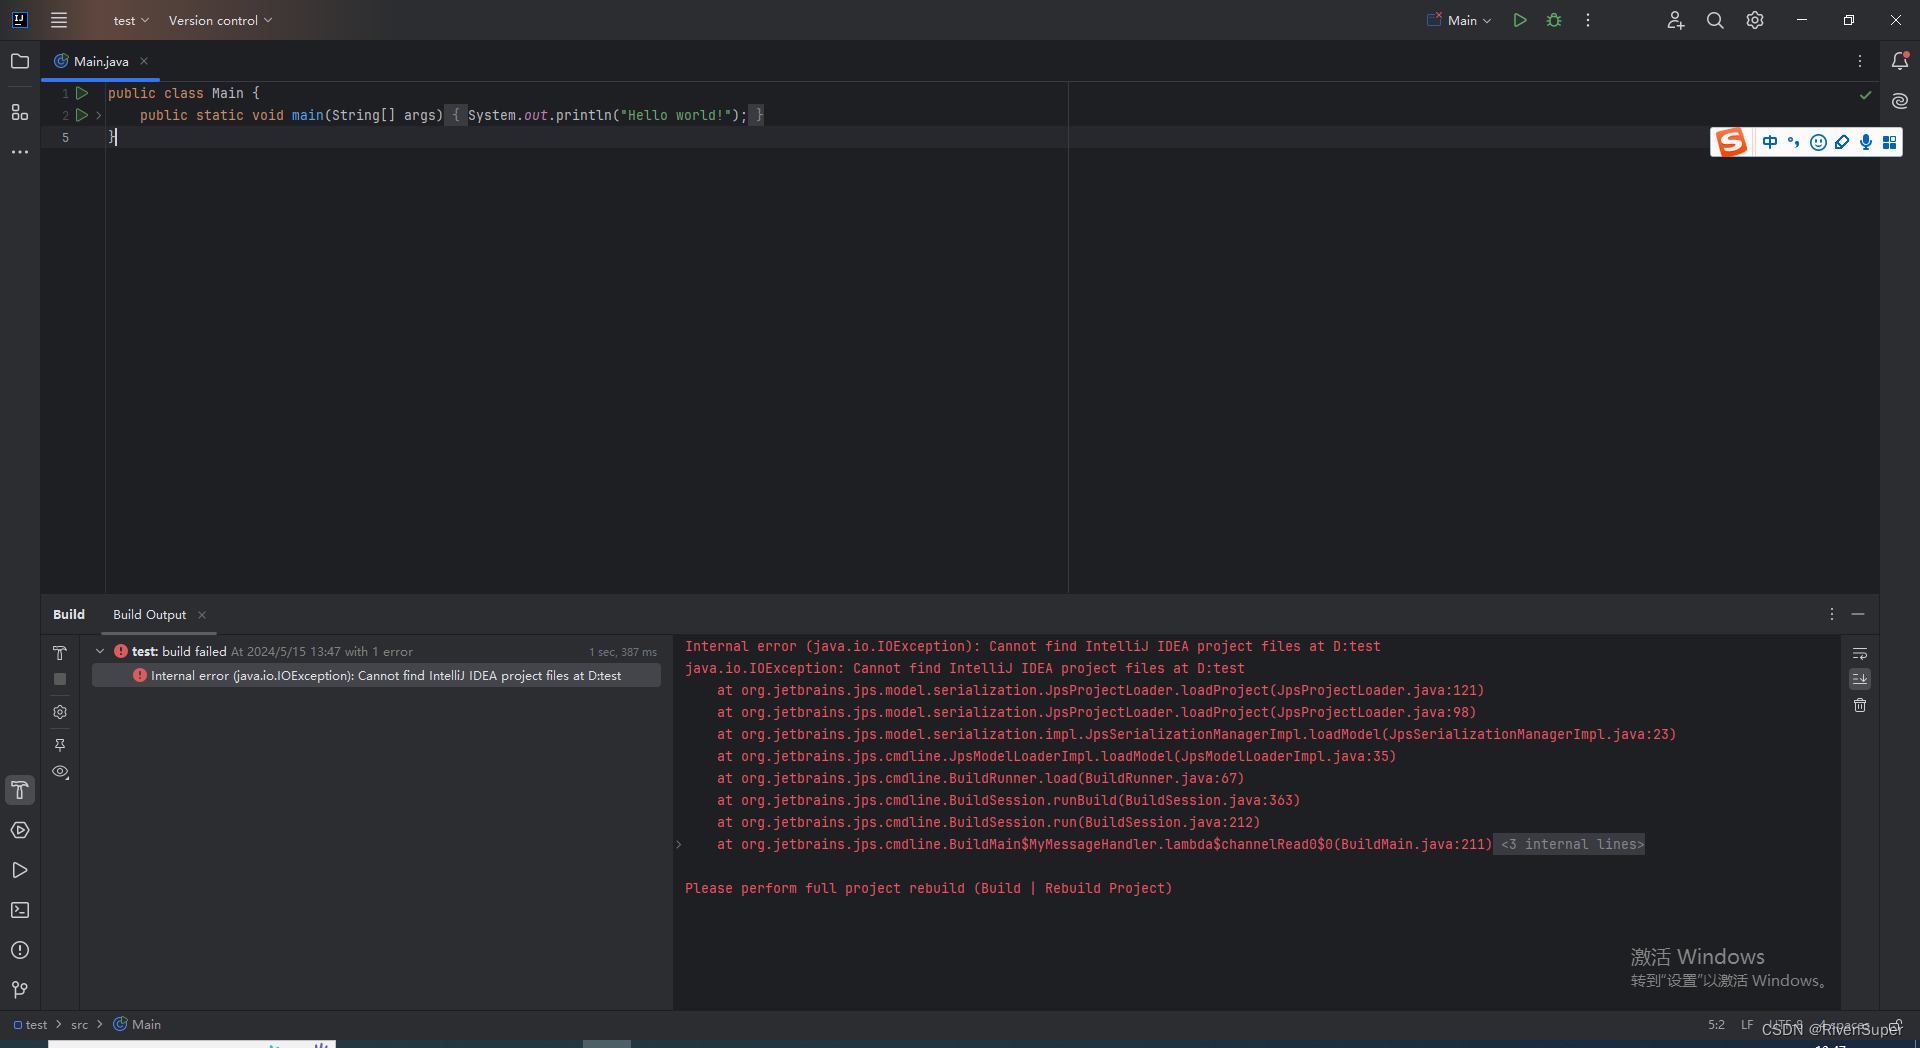Click the run gutter arrow beside class Main

pos(82,93)
